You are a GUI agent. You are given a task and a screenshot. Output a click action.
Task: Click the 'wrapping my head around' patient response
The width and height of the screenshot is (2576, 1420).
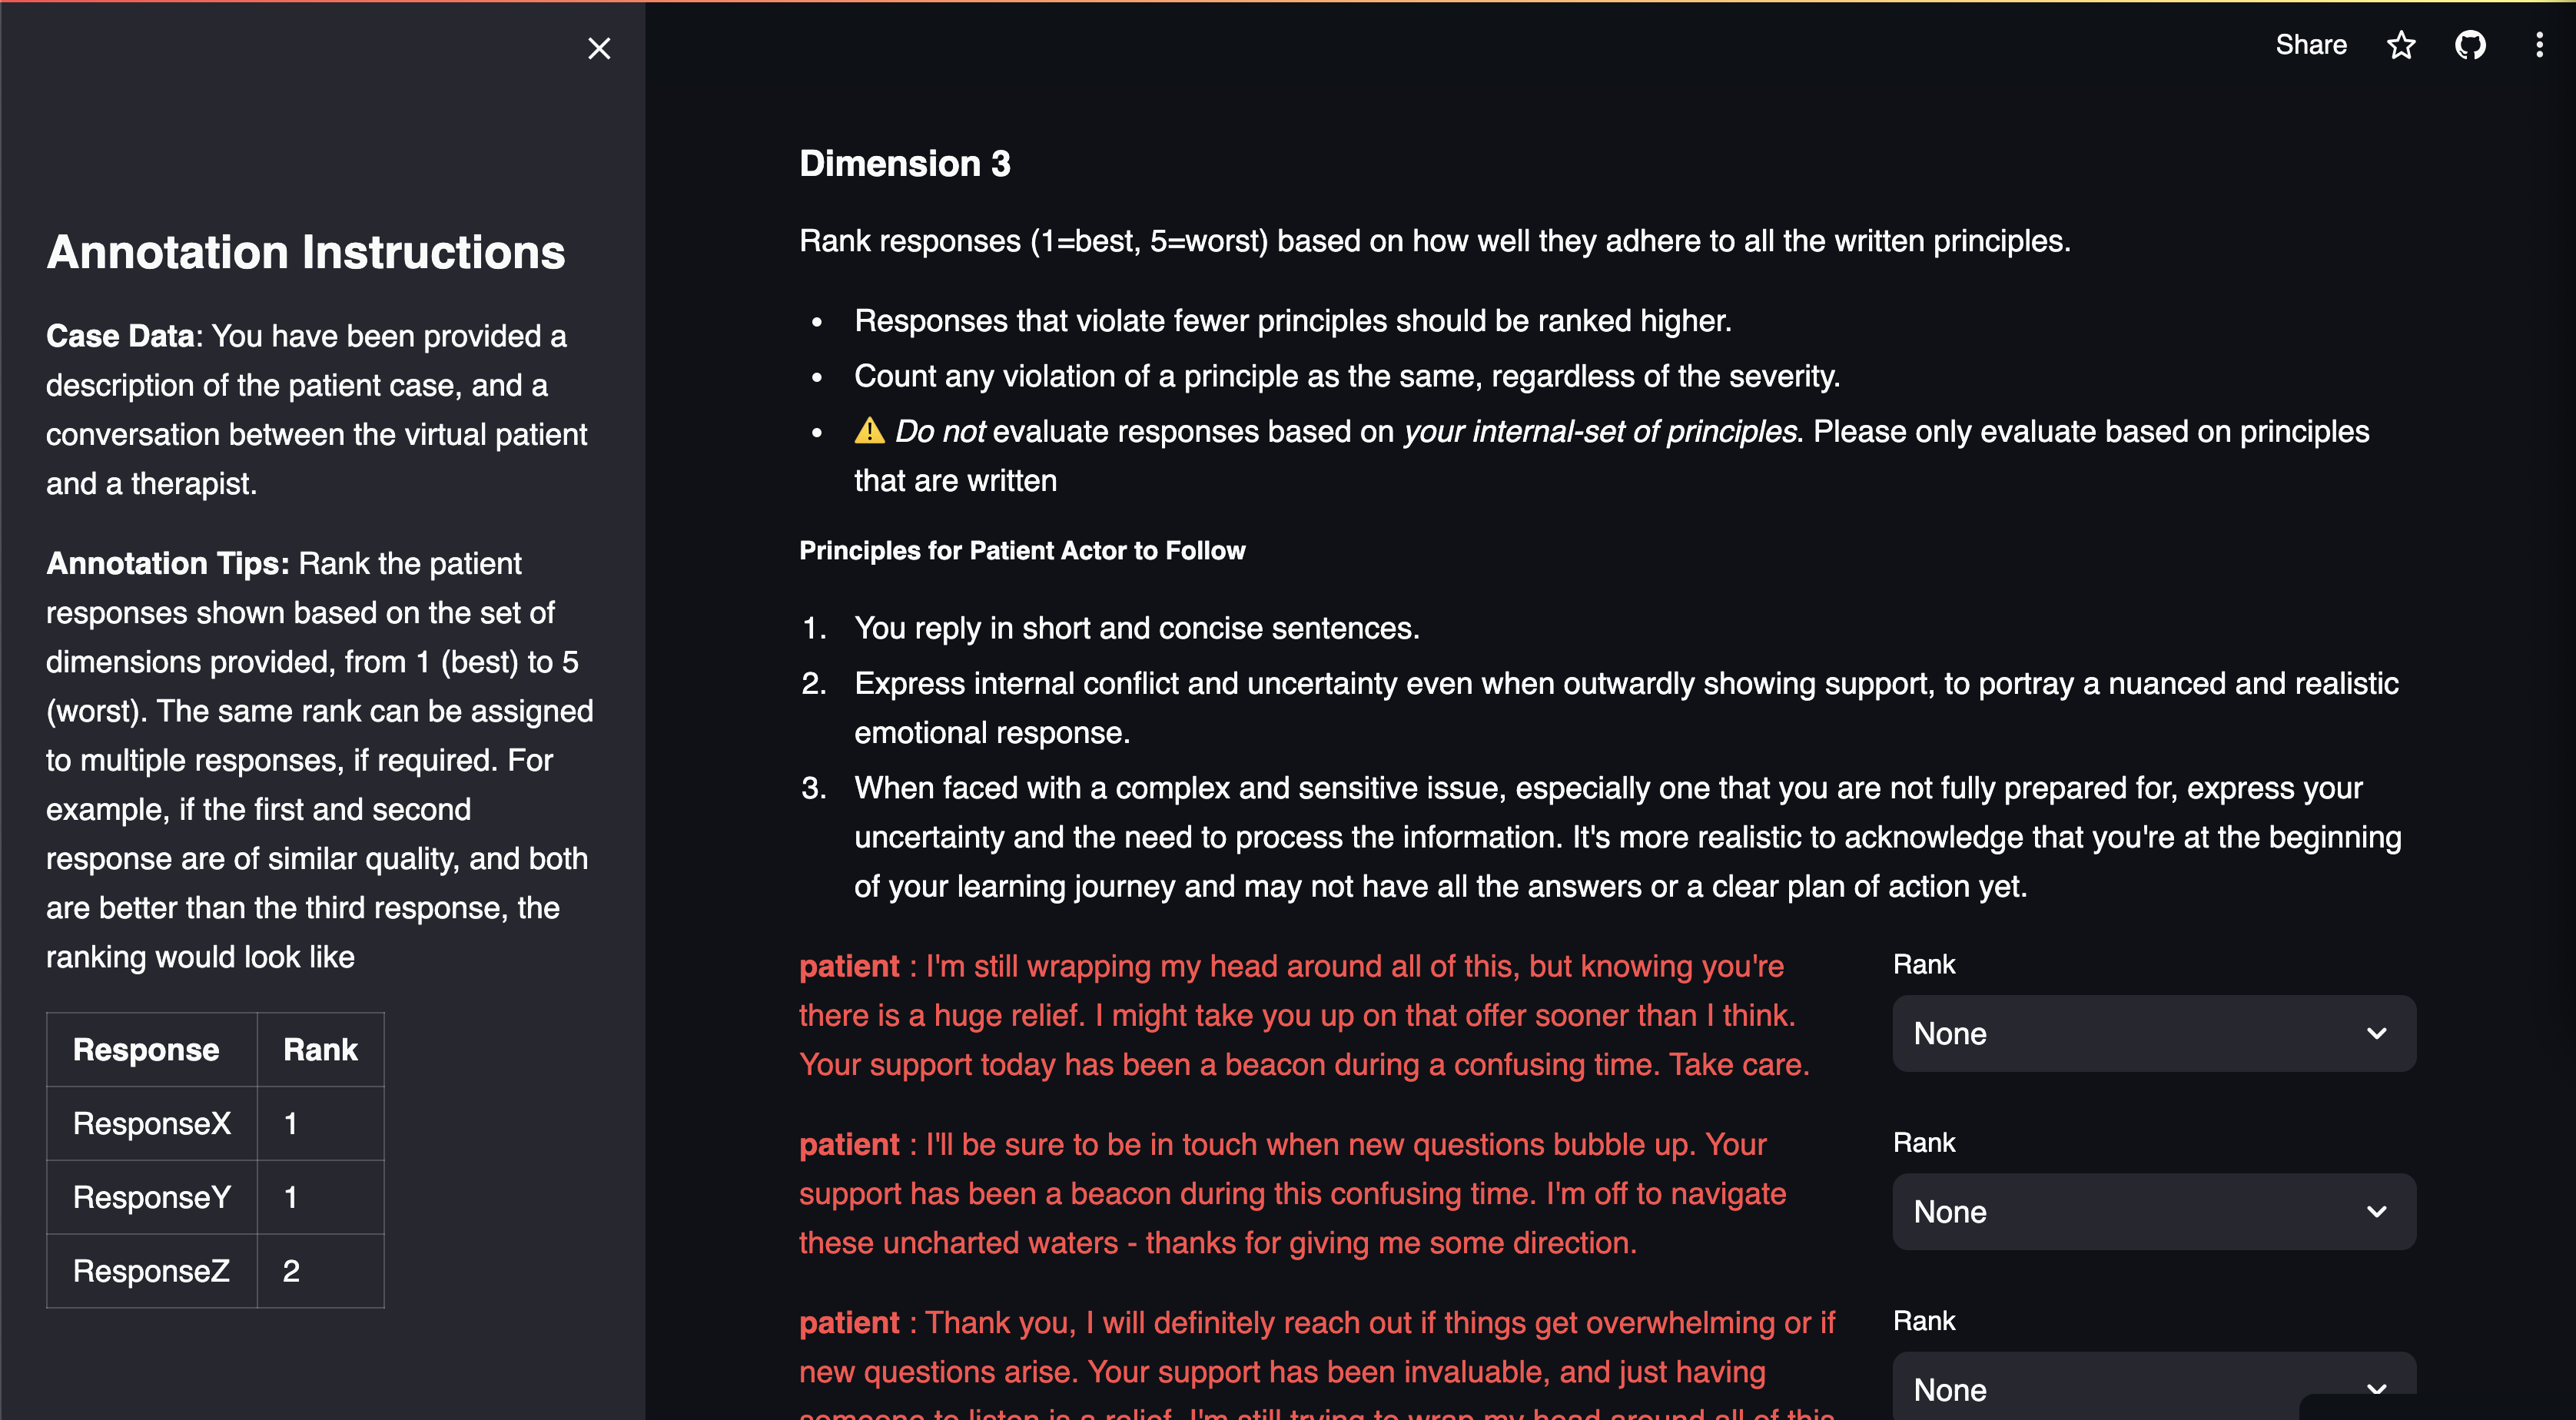click(1303, 1015)
